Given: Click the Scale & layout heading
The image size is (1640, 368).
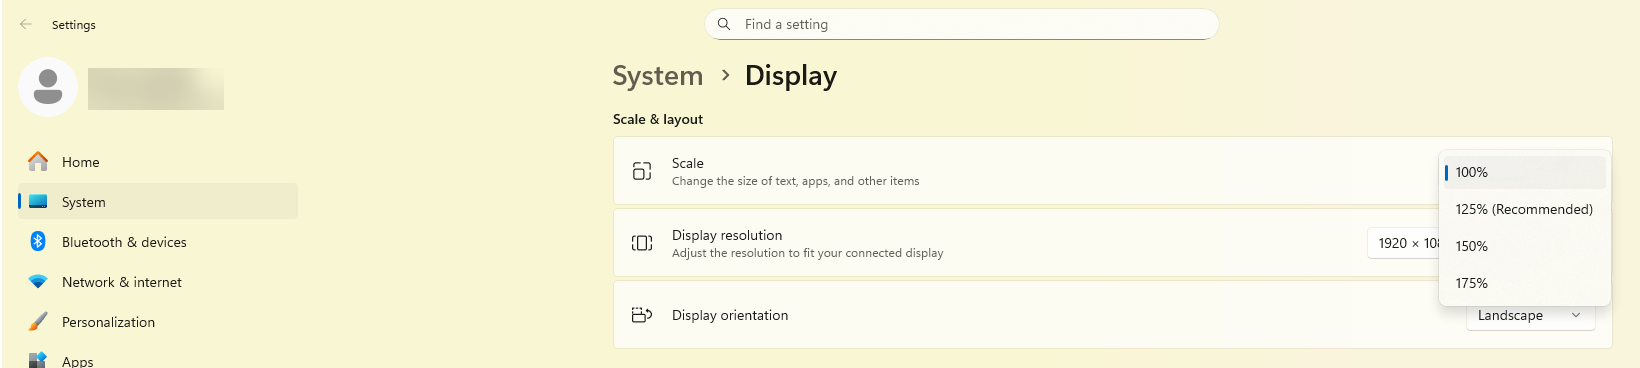Looking at the screenshot, I should tap(658, 119).
